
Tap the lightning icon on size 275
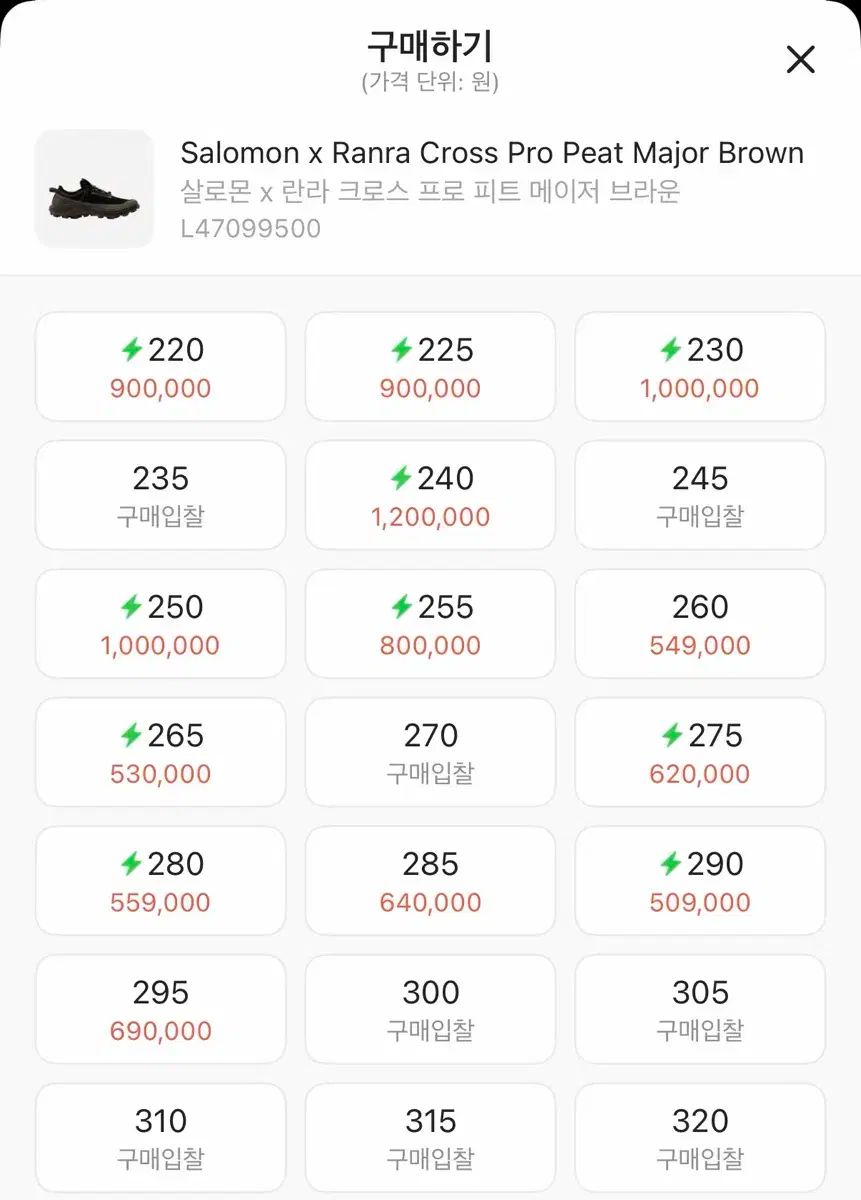point(672,736)
